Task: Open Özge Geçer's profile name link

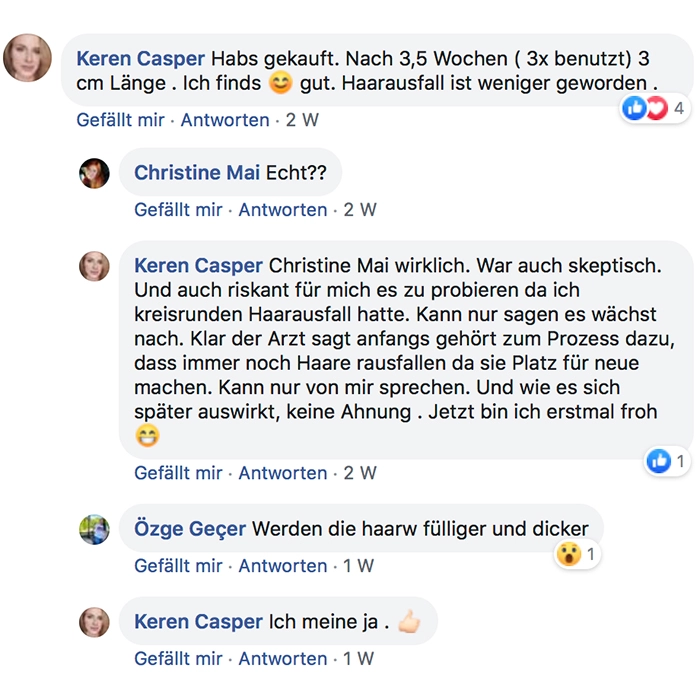Action: click(190, 529)
